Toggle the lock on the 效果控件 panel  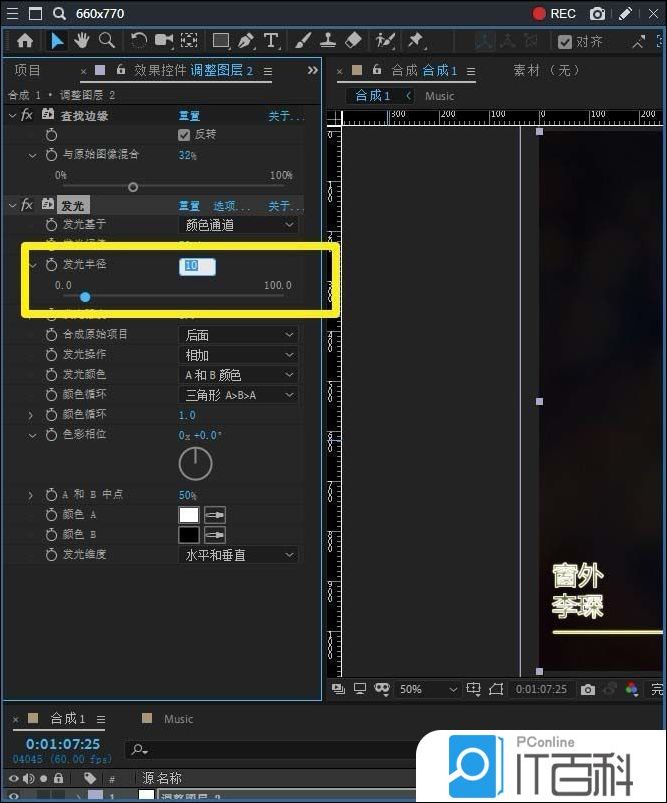point(121,69)
